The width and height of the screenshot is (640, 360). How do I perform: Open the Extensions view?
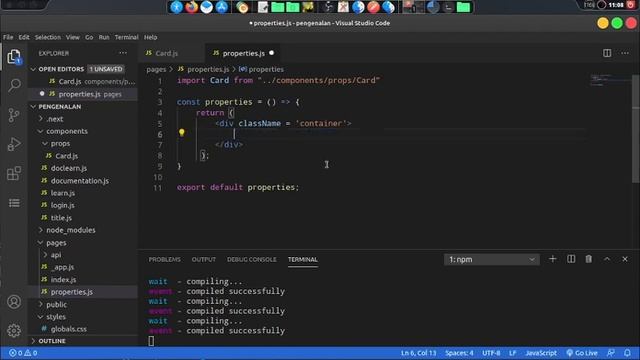14,173
